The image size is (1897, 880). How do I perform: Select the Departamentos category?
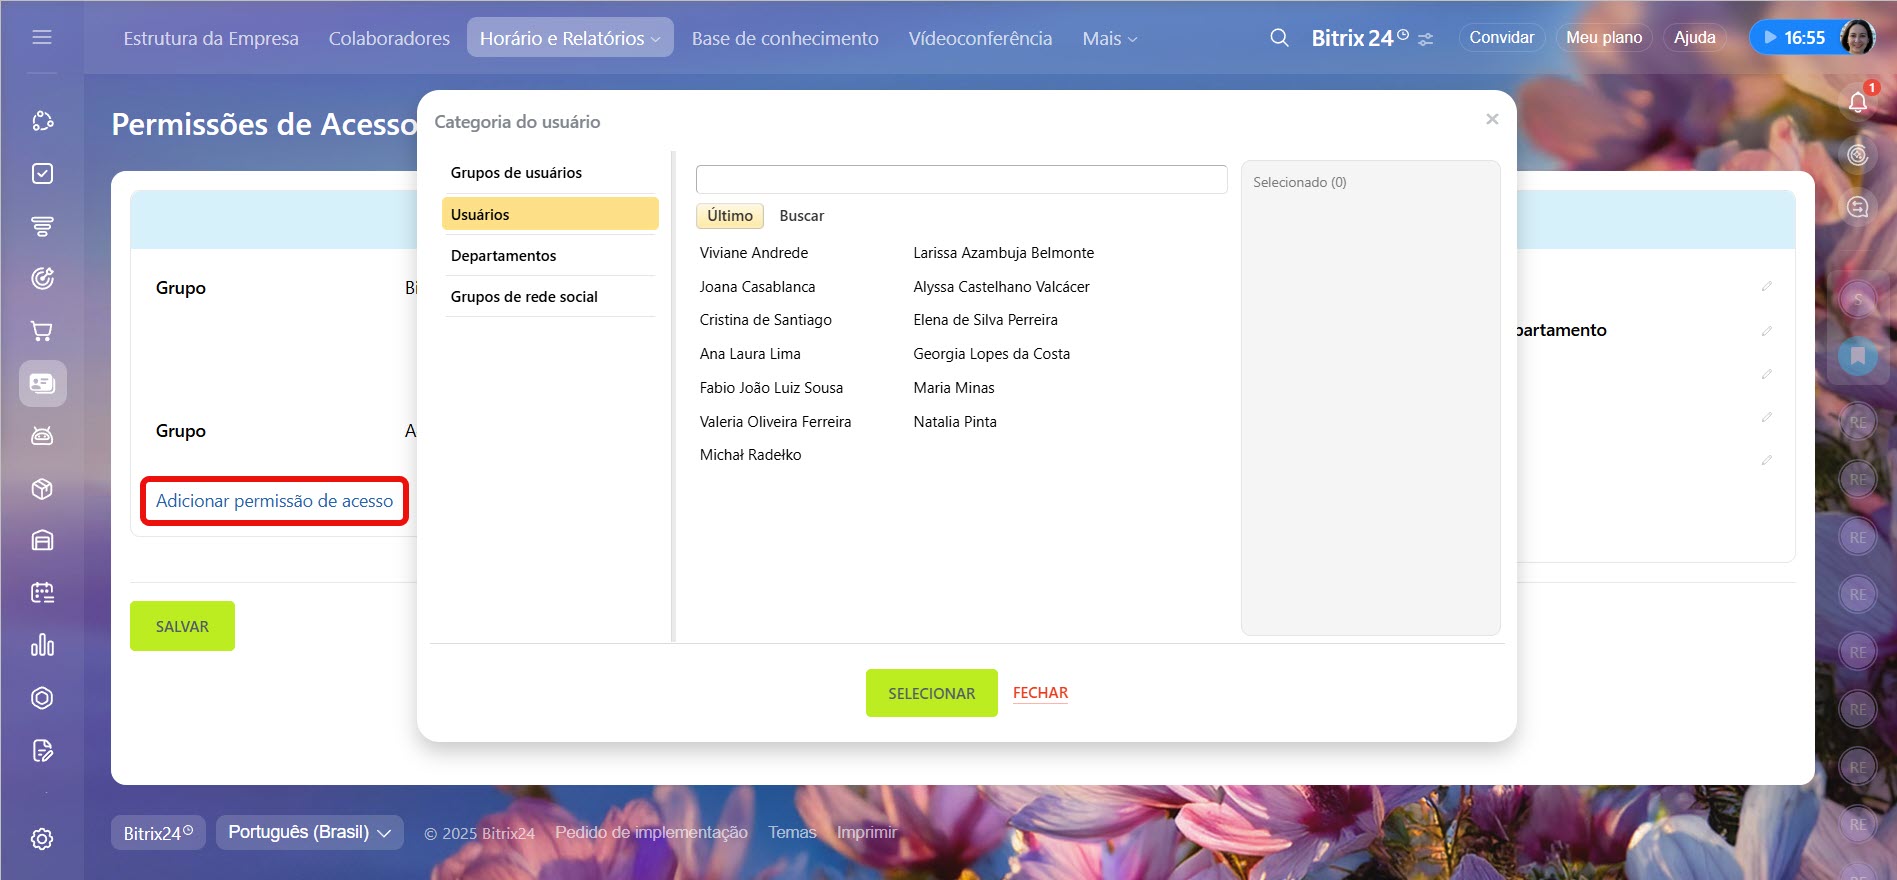[503, 256]
